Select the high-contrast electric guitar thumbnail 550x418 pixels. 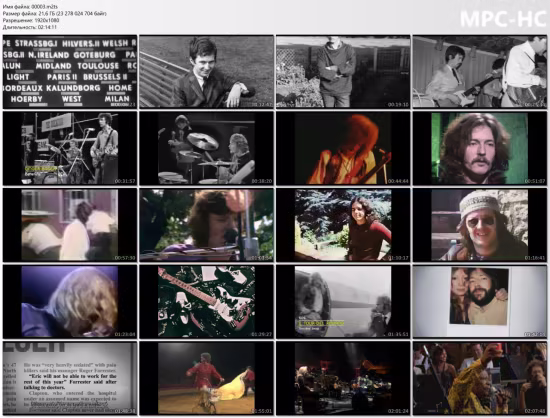pyautogui.click(x=206, y=302)
